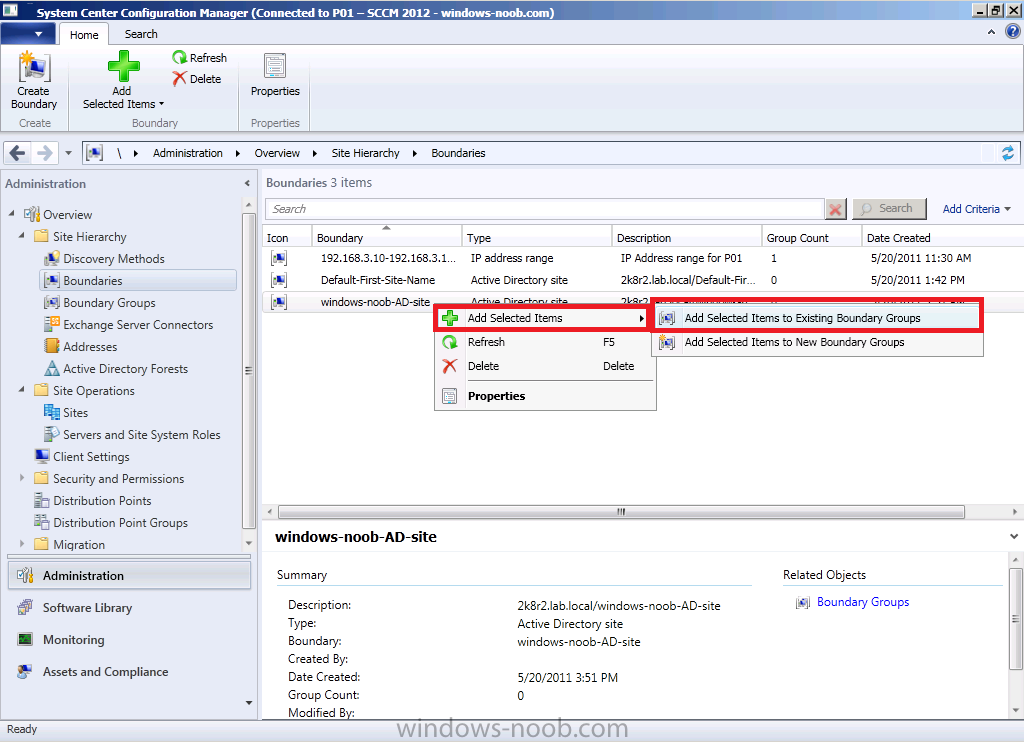Click the horizontal scrollbar of the boundaries list
The image size is (1024, 743).
pyautogui.click(x=621, y=512)
